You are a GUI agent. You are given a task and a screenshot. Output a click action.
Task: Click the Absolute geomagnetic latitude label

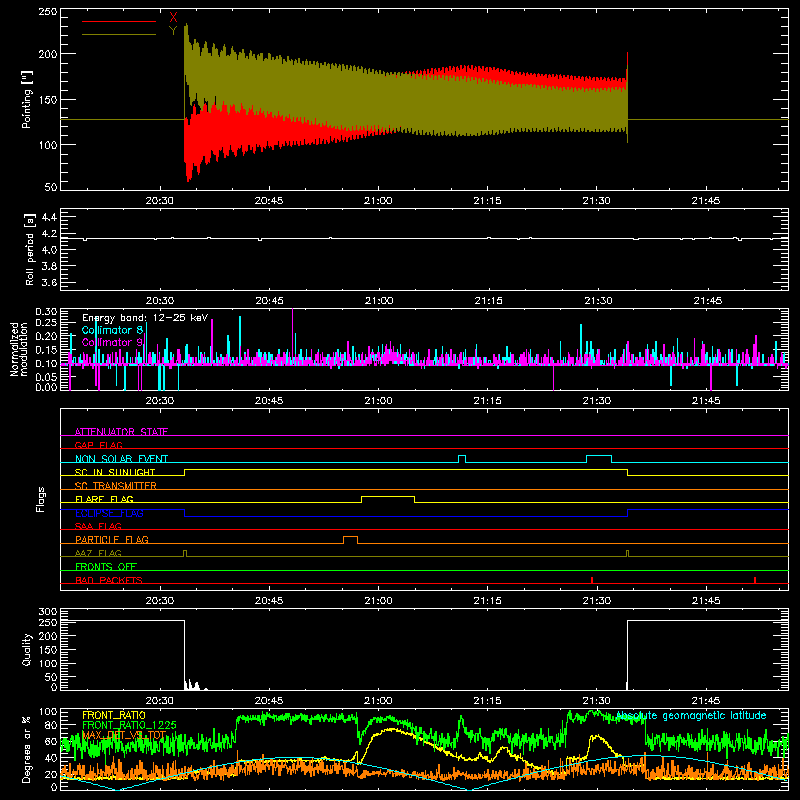pyautogui.click(x=691, y=715)
